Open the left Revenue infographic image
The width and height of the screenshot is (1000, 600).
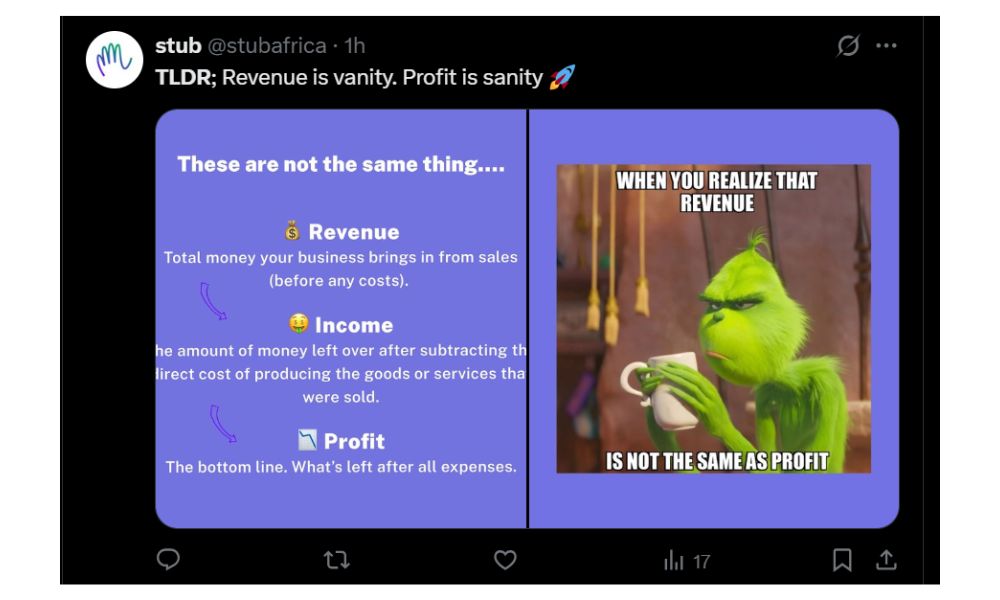coord(341,319)
